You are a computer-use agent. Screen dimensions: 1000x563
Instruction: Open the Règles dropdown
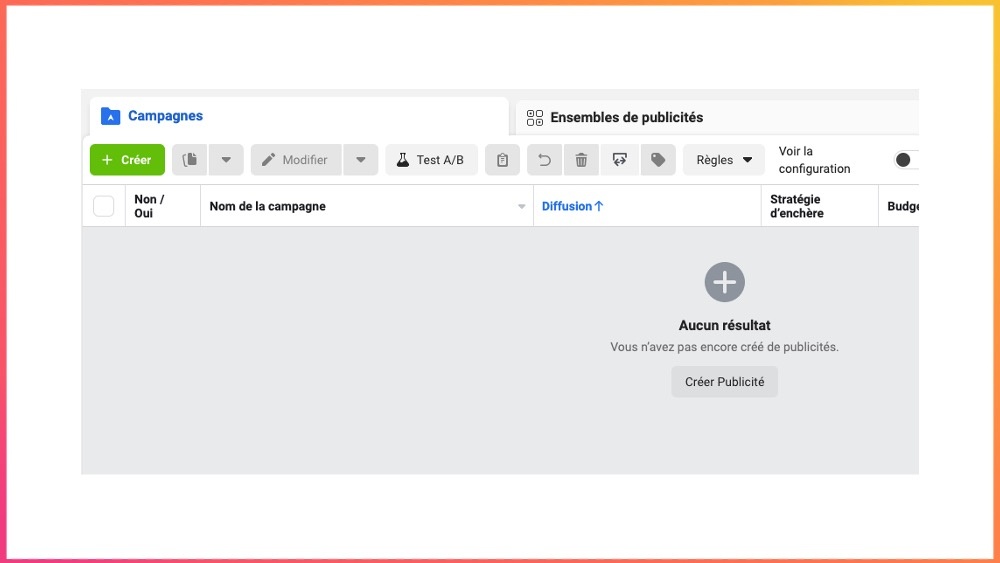724,159
